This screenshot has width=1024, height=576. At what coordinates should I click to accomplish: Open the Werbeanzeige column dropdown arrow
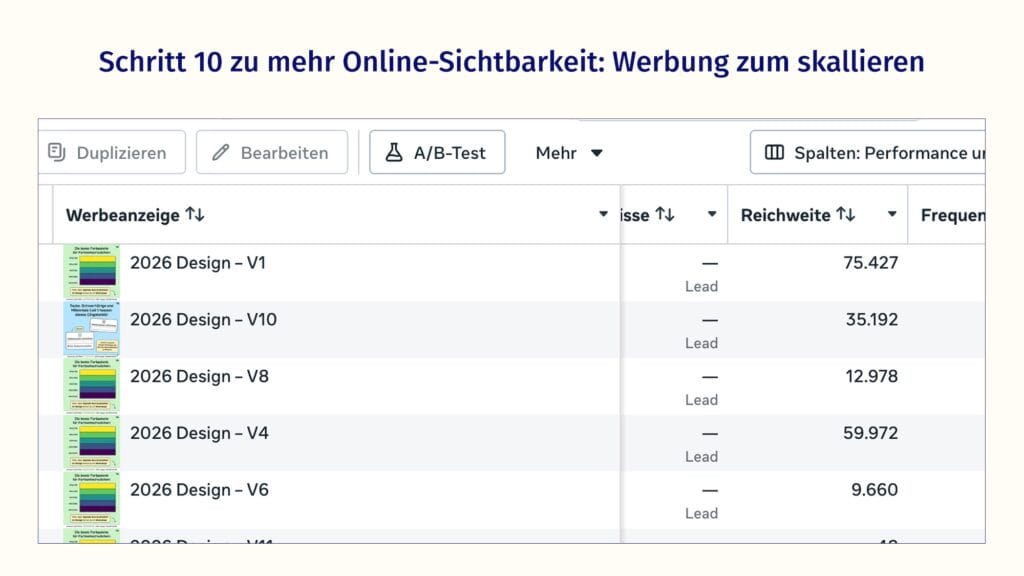[603, 214]
